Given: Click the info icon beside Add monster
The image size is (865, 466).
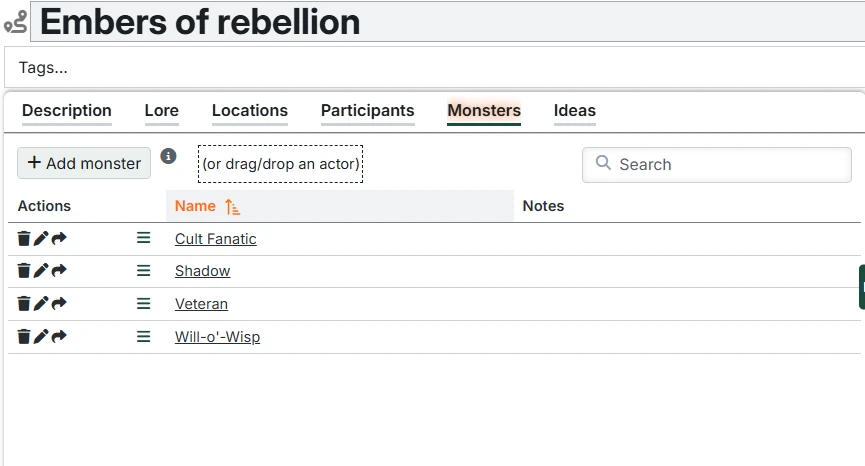Looking at the screenshot, I should [169, 156].
